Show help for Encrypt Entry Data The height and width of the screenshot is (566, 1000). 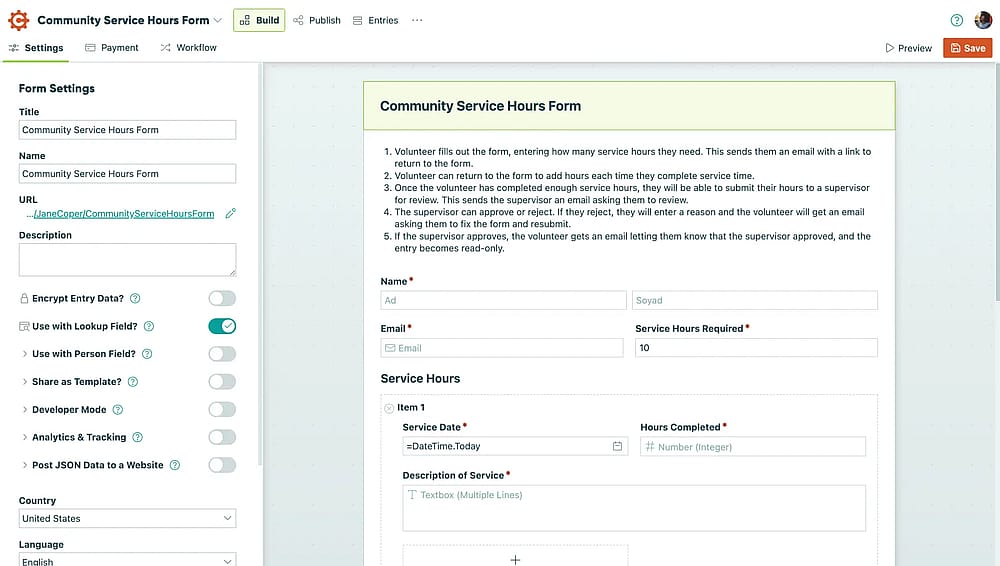point(135,298)
